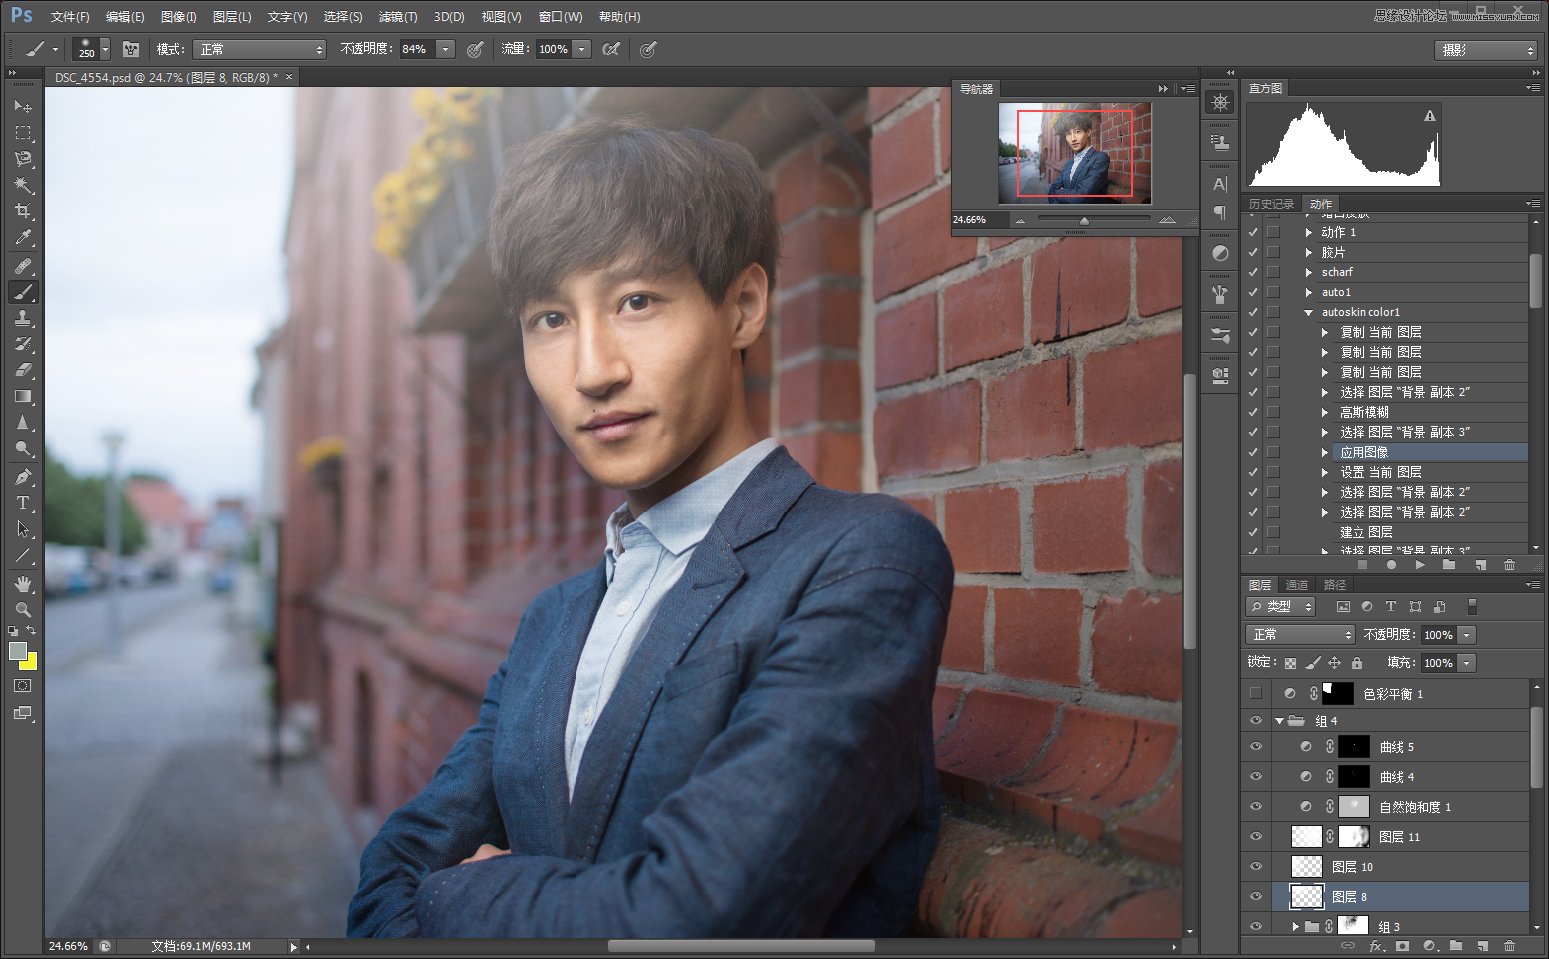Add a layer mask to 图层 8

point(1403,946)
